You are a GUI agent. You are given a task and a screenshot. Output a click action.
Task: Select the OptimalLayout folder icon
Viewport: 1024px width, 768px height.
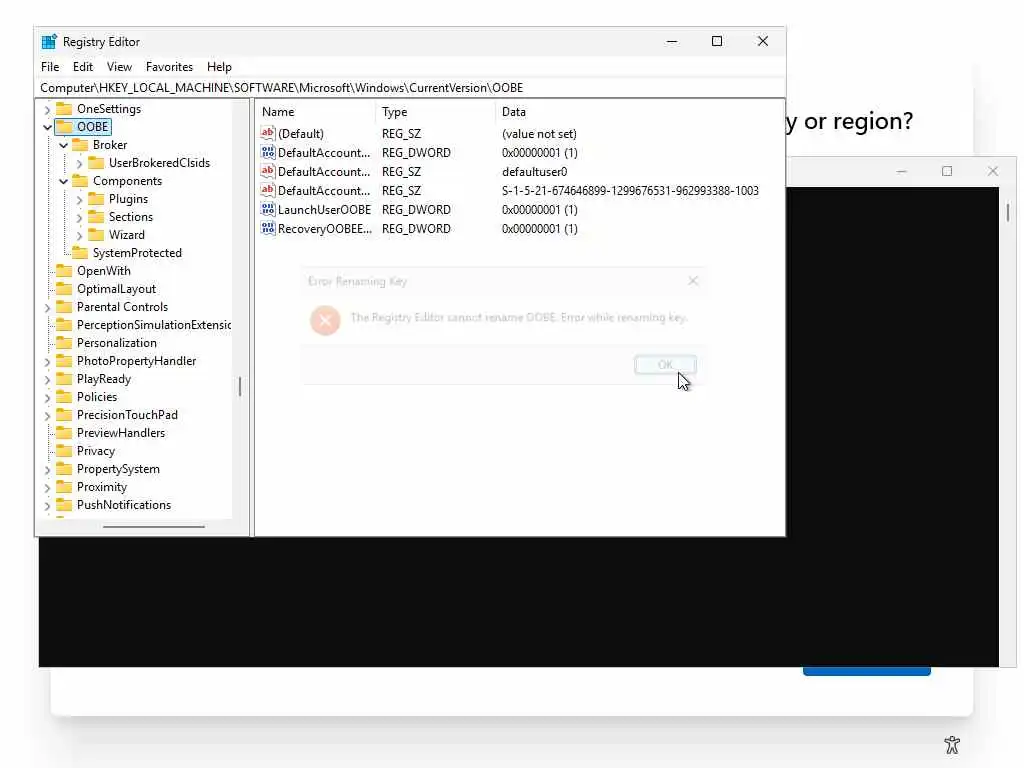click(x=64, y=289)
